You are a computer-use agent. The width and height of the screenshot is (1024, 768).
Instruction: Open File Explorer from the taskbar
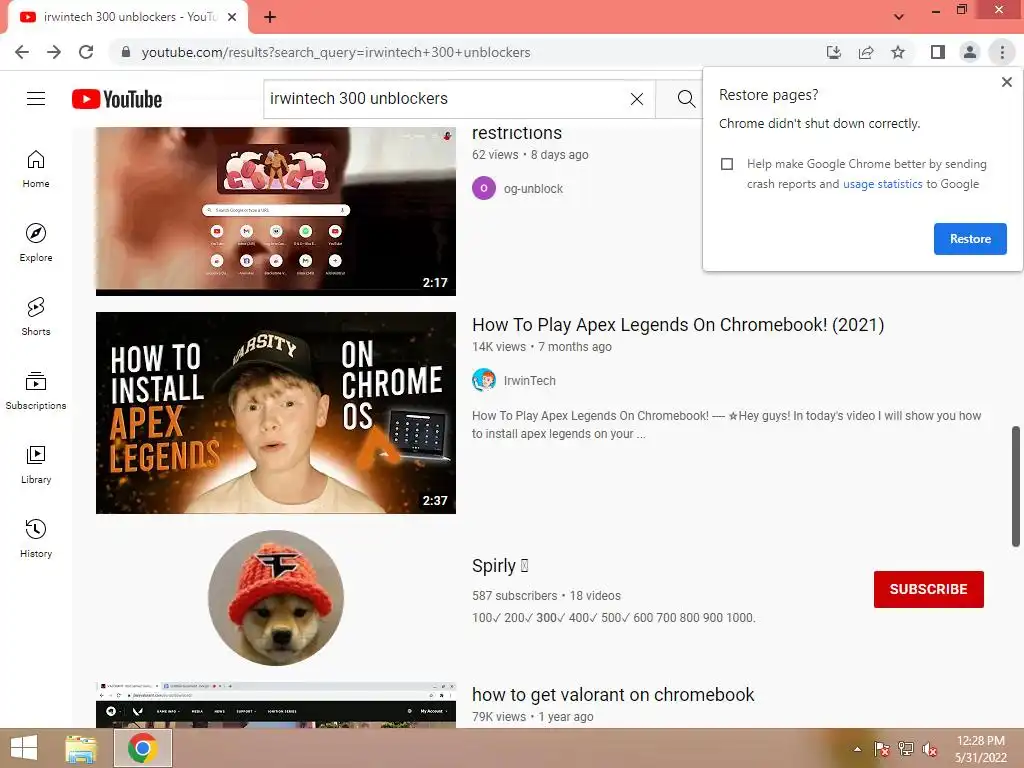[x=81, y=748]
